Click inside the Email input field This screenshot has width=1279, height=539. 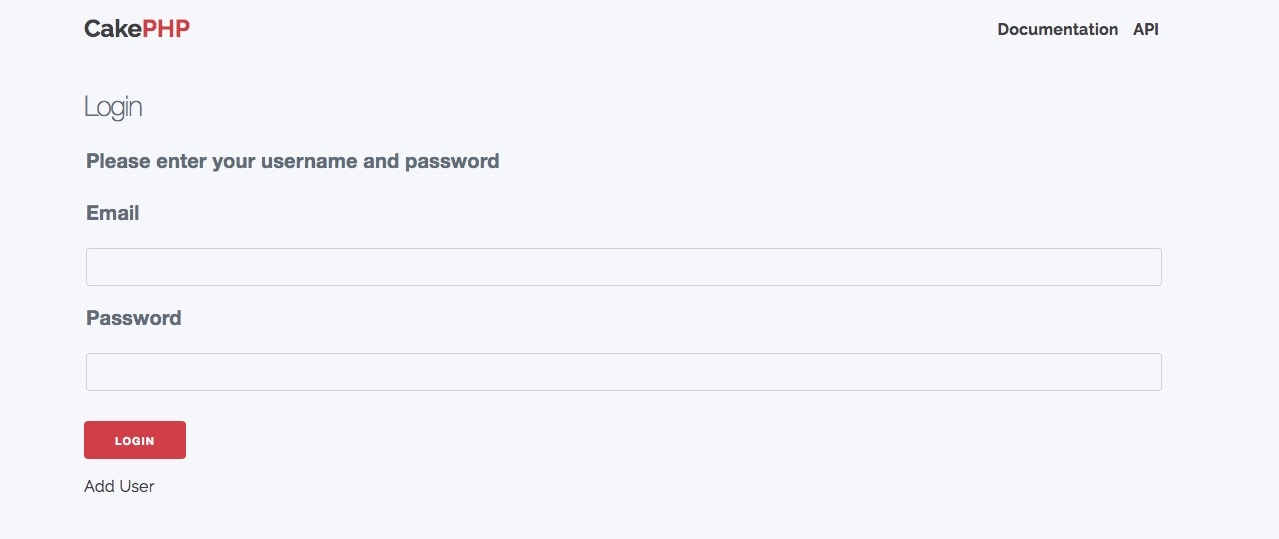pos(623,267)
